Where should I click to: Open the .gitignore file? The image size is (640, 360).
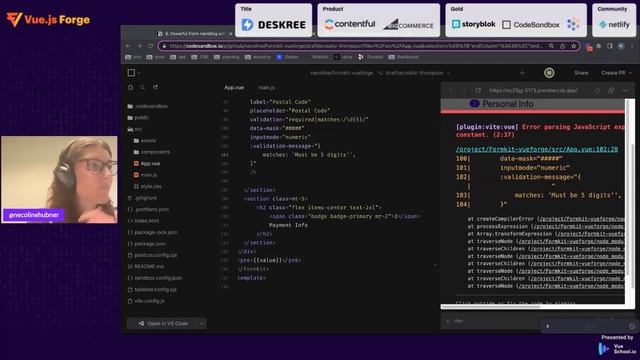(142, 198)
